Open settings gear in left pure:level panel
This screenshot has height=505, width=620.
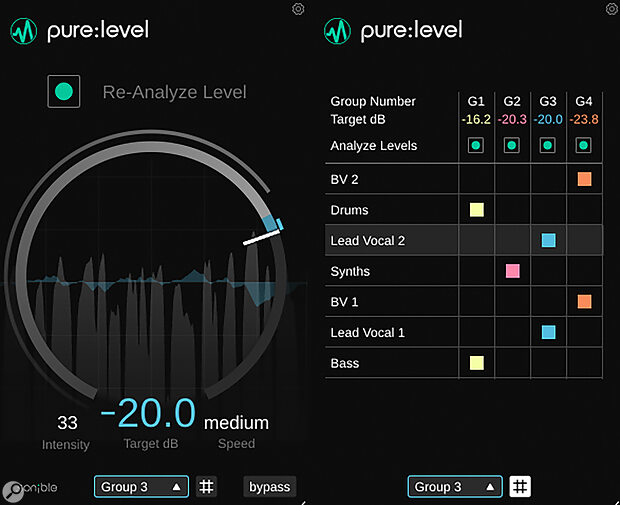pyautogui.click(x=298, y=9)
